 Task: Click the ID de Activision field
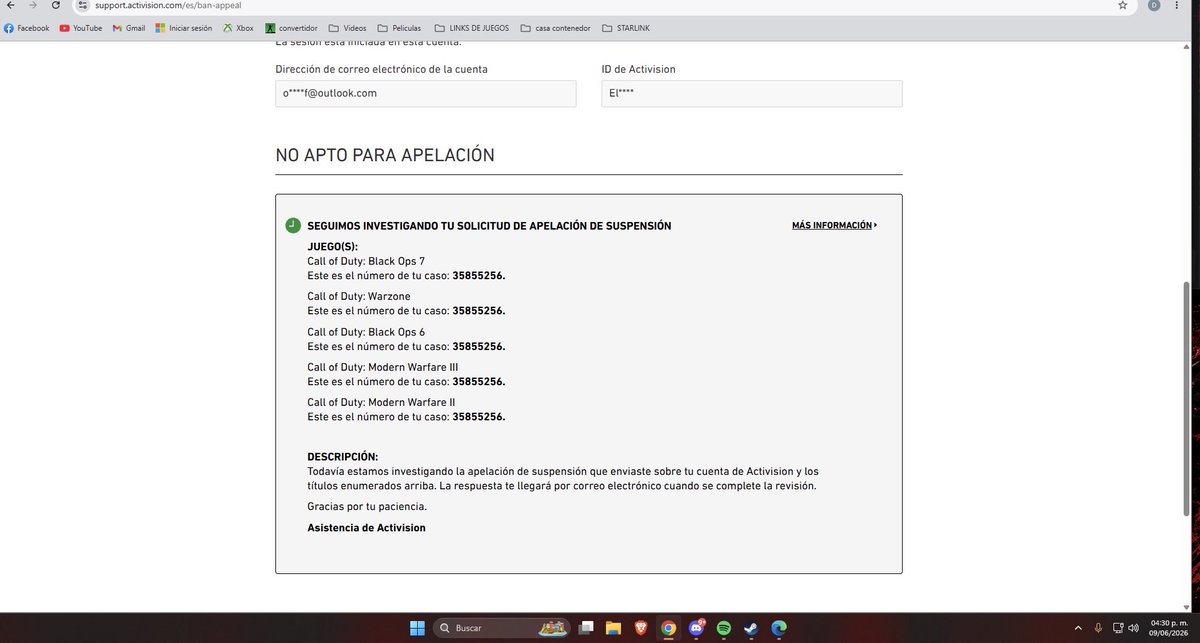(x=752, y=93)
